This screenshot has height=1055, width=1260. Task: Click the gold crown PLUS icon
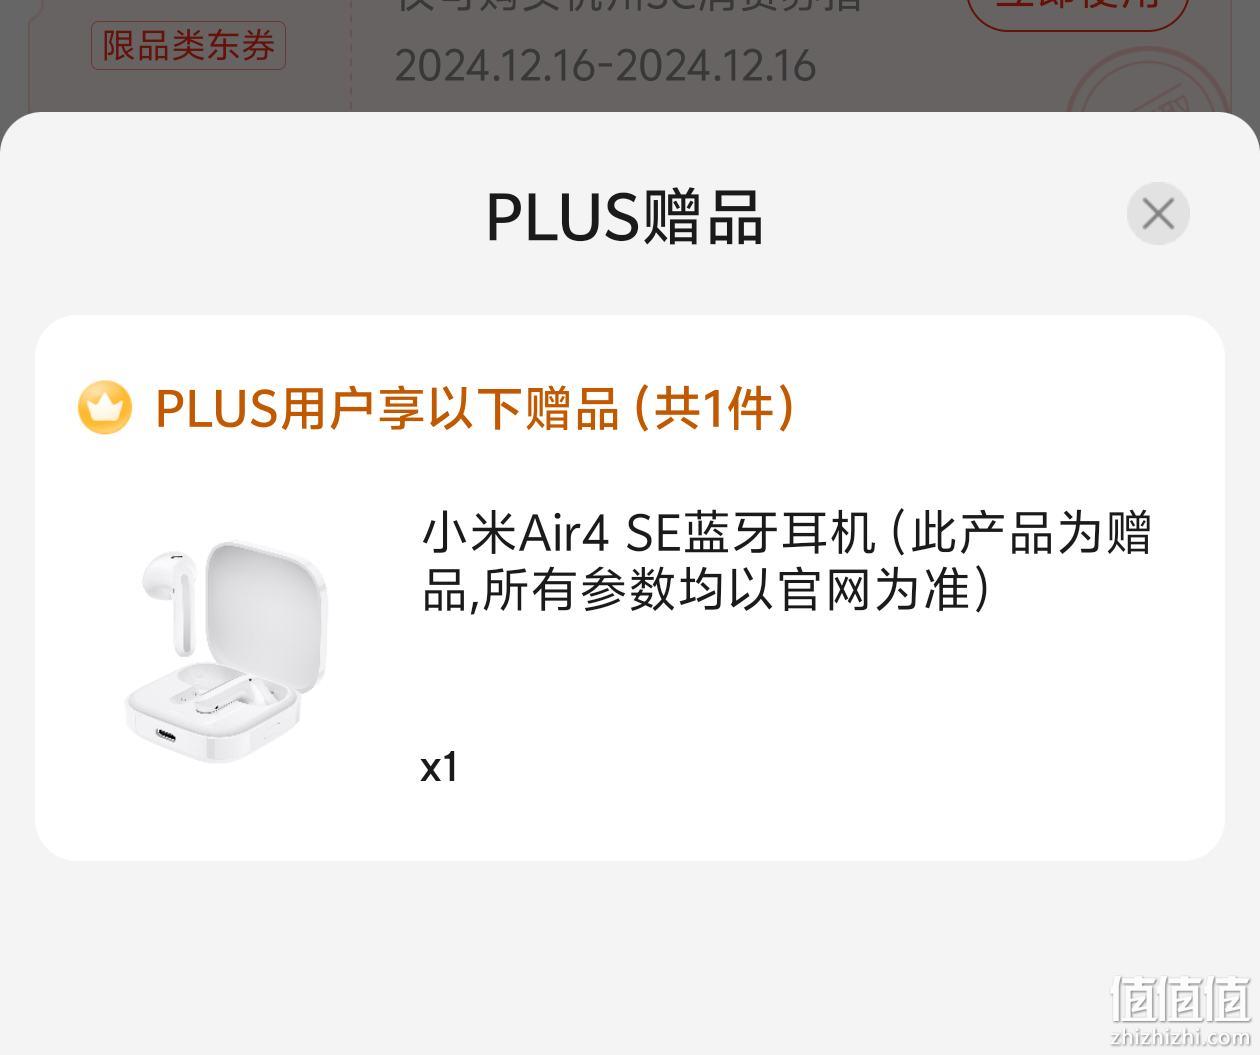(x=105, y=408)
